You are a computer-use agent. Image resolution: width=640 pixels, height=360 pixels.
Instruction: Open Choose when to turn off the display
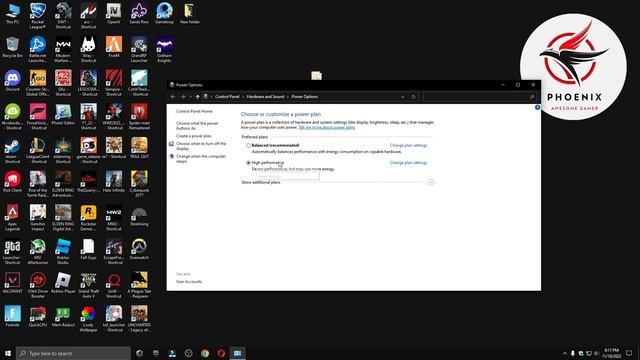coord(201,146)
